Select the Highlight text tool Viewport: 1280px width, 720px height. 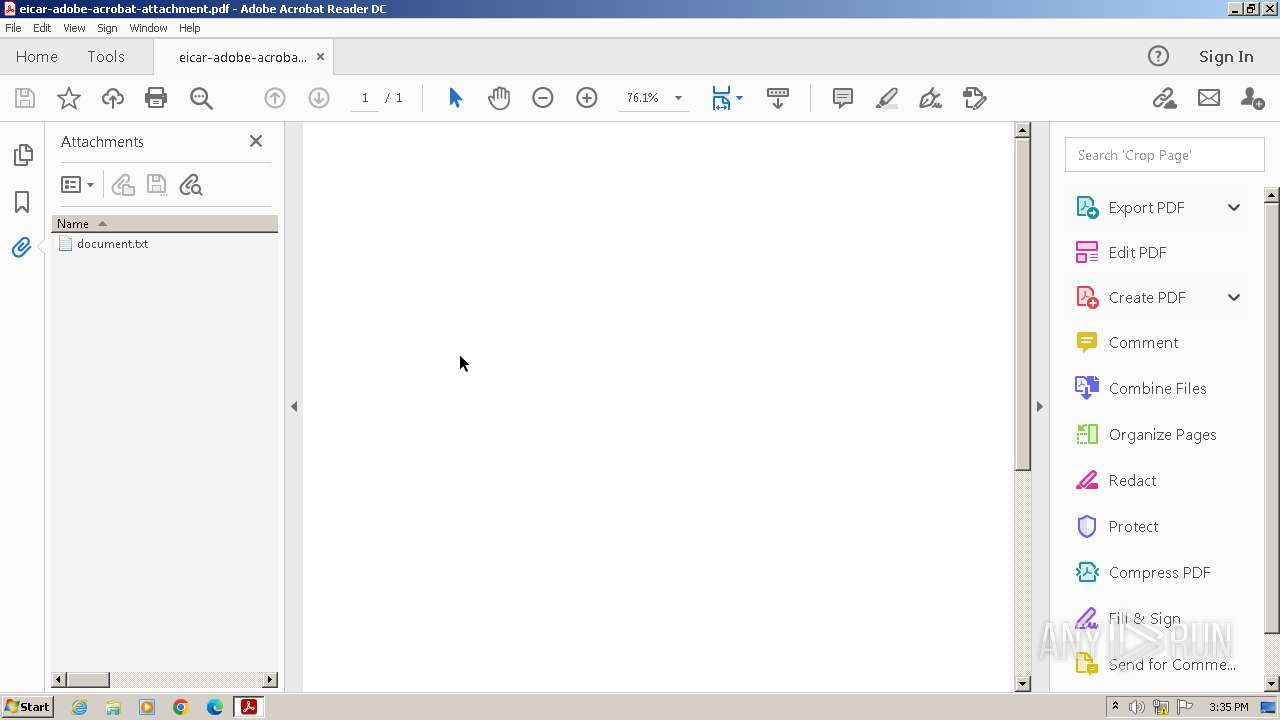pos(887,98)
